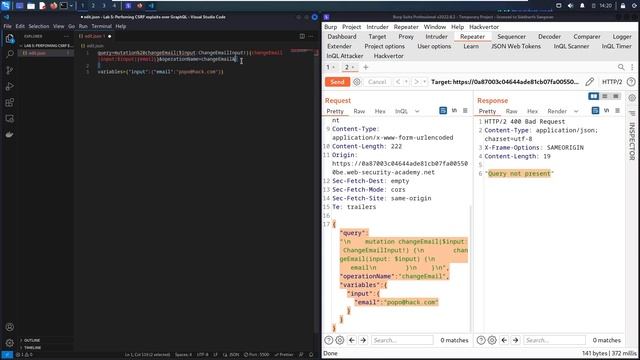Open Request message editor options menu

(465, 111)
